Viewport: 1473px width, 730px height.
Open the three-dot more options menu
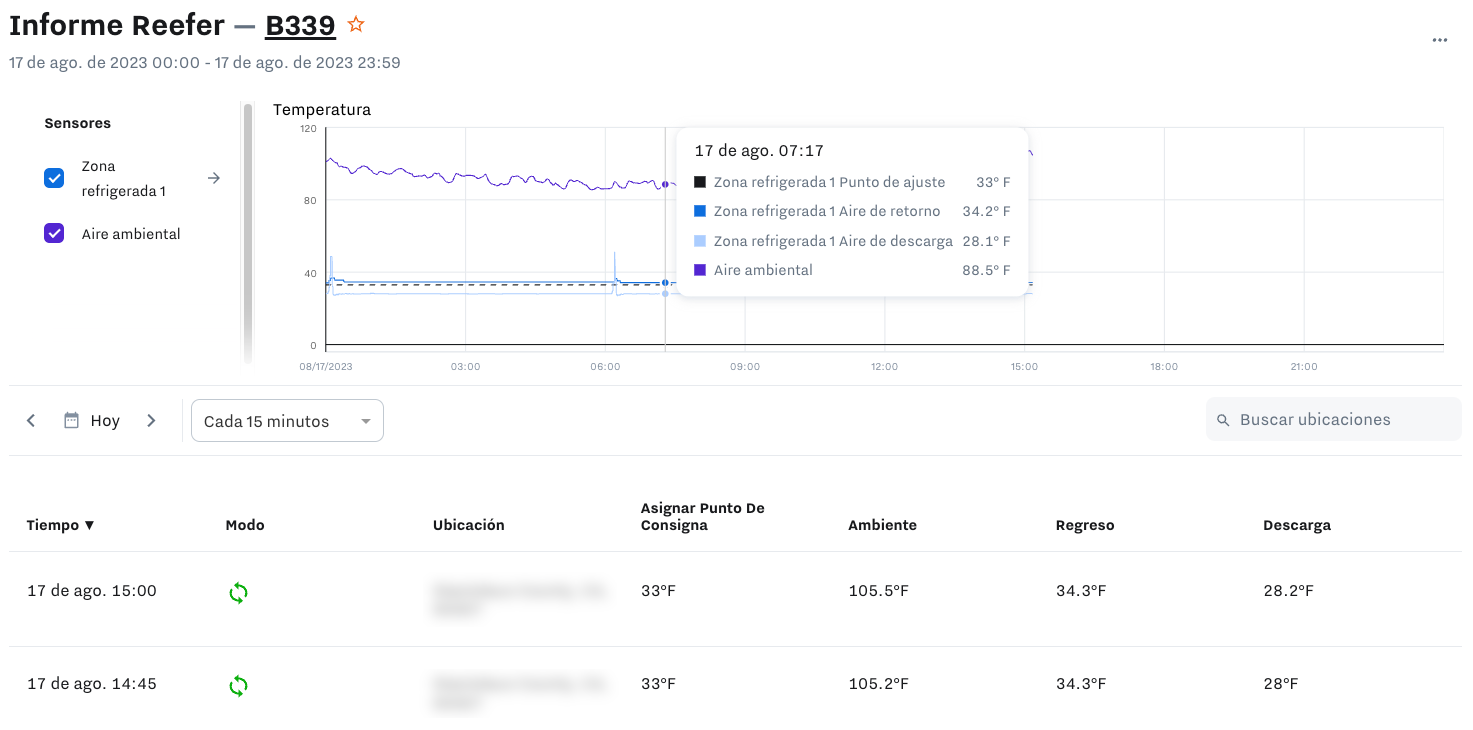click(1439, 40)
